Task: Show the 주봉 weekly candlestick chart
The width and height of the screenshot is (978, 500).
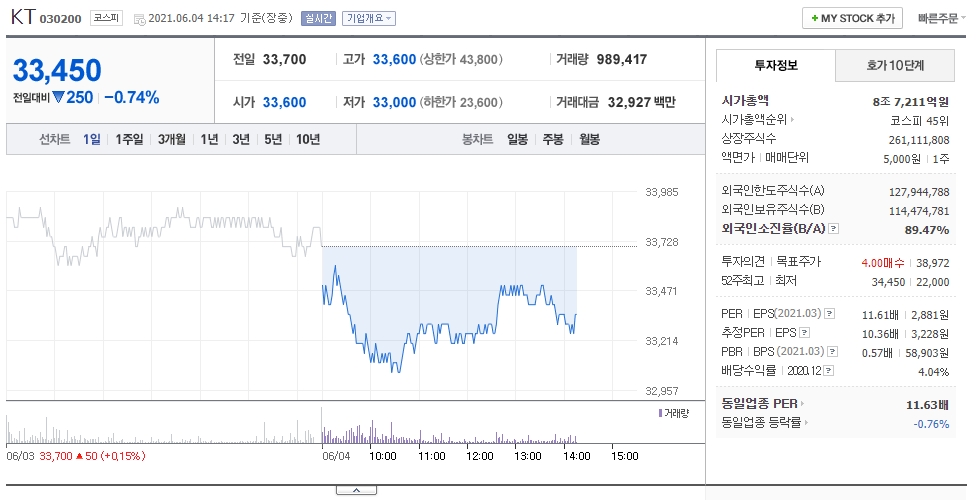Action: (553, 139)
